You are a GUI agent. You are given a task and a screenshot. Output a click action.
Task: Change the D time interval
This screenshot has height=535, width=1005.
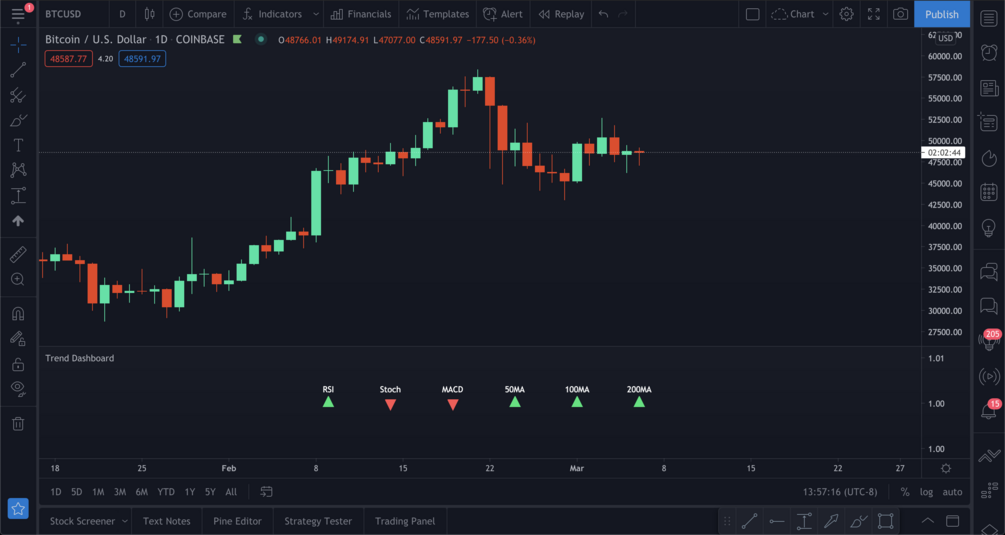[122, 14]
